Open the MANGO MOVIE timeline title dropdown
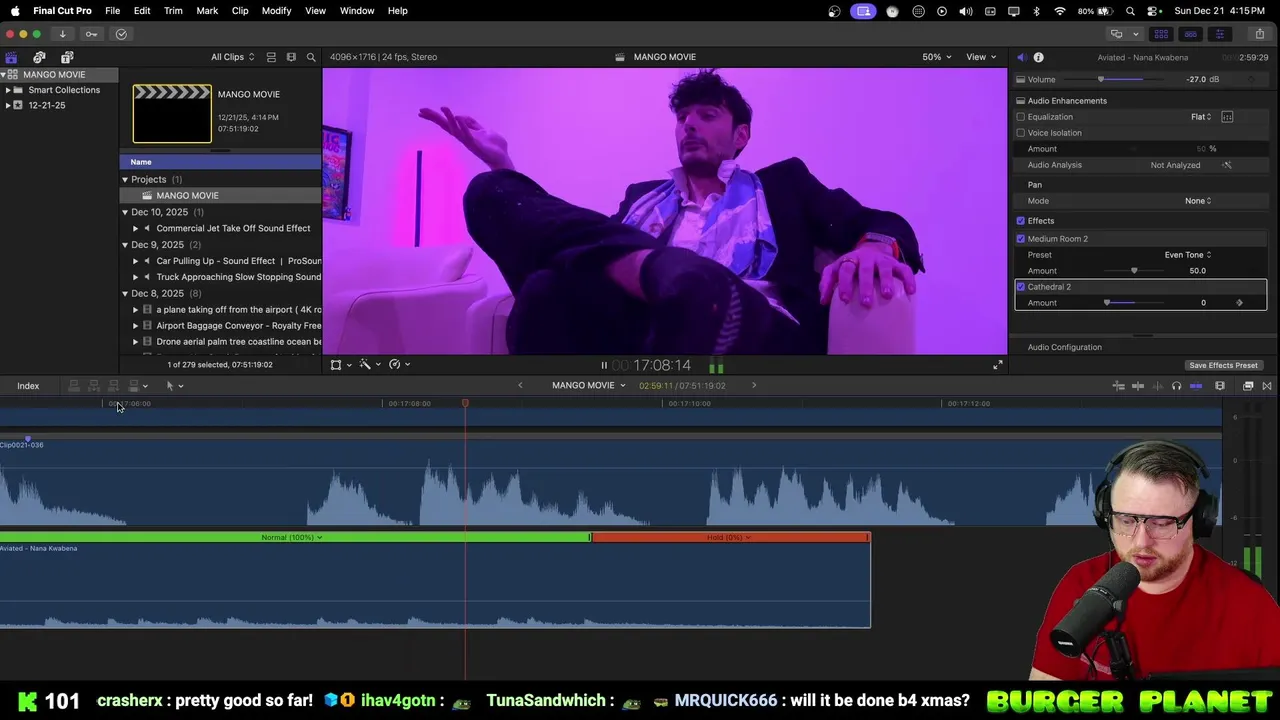 point(589,386)
